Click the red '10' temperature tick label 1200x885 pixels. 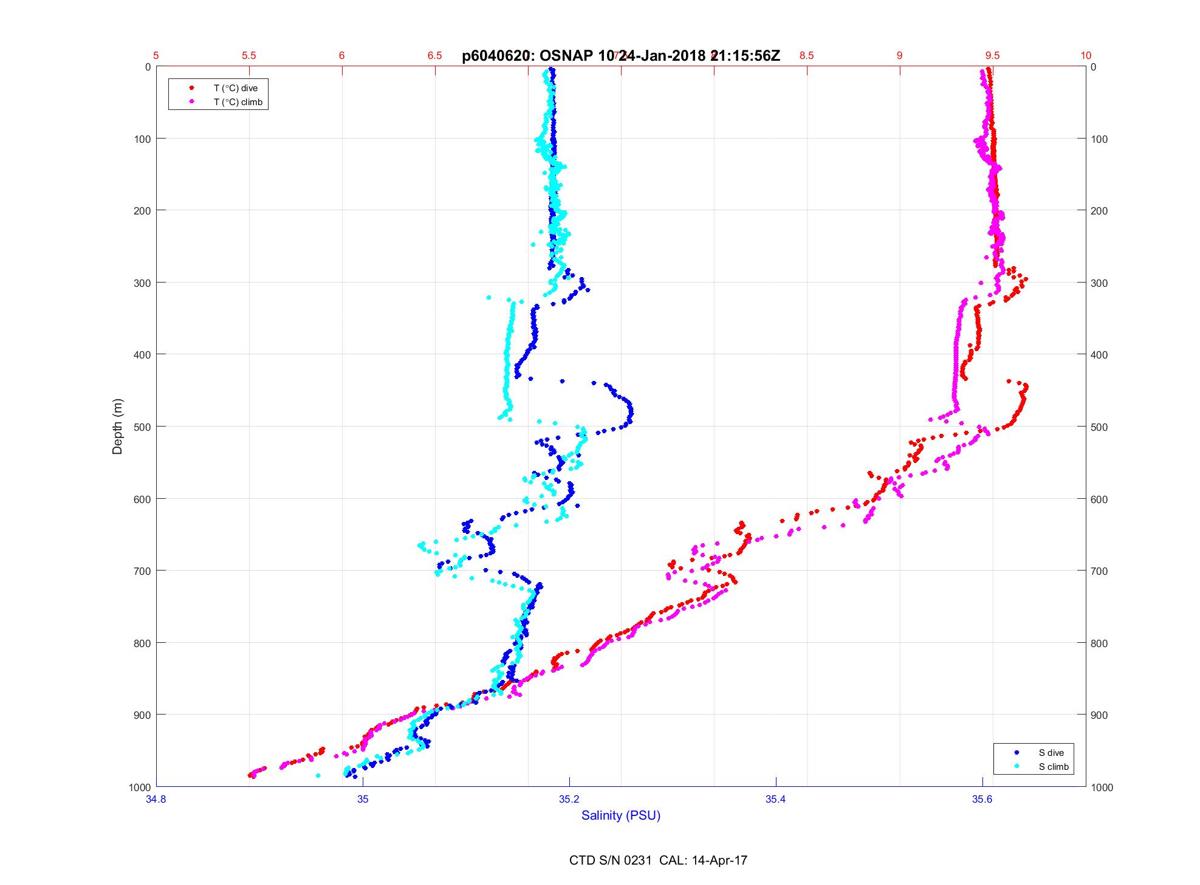[1086, 56]
